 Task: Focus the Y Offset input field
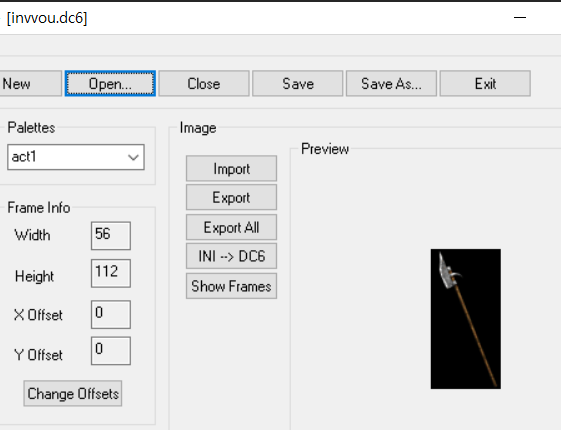pyautogui.click(x=111, y=351)
